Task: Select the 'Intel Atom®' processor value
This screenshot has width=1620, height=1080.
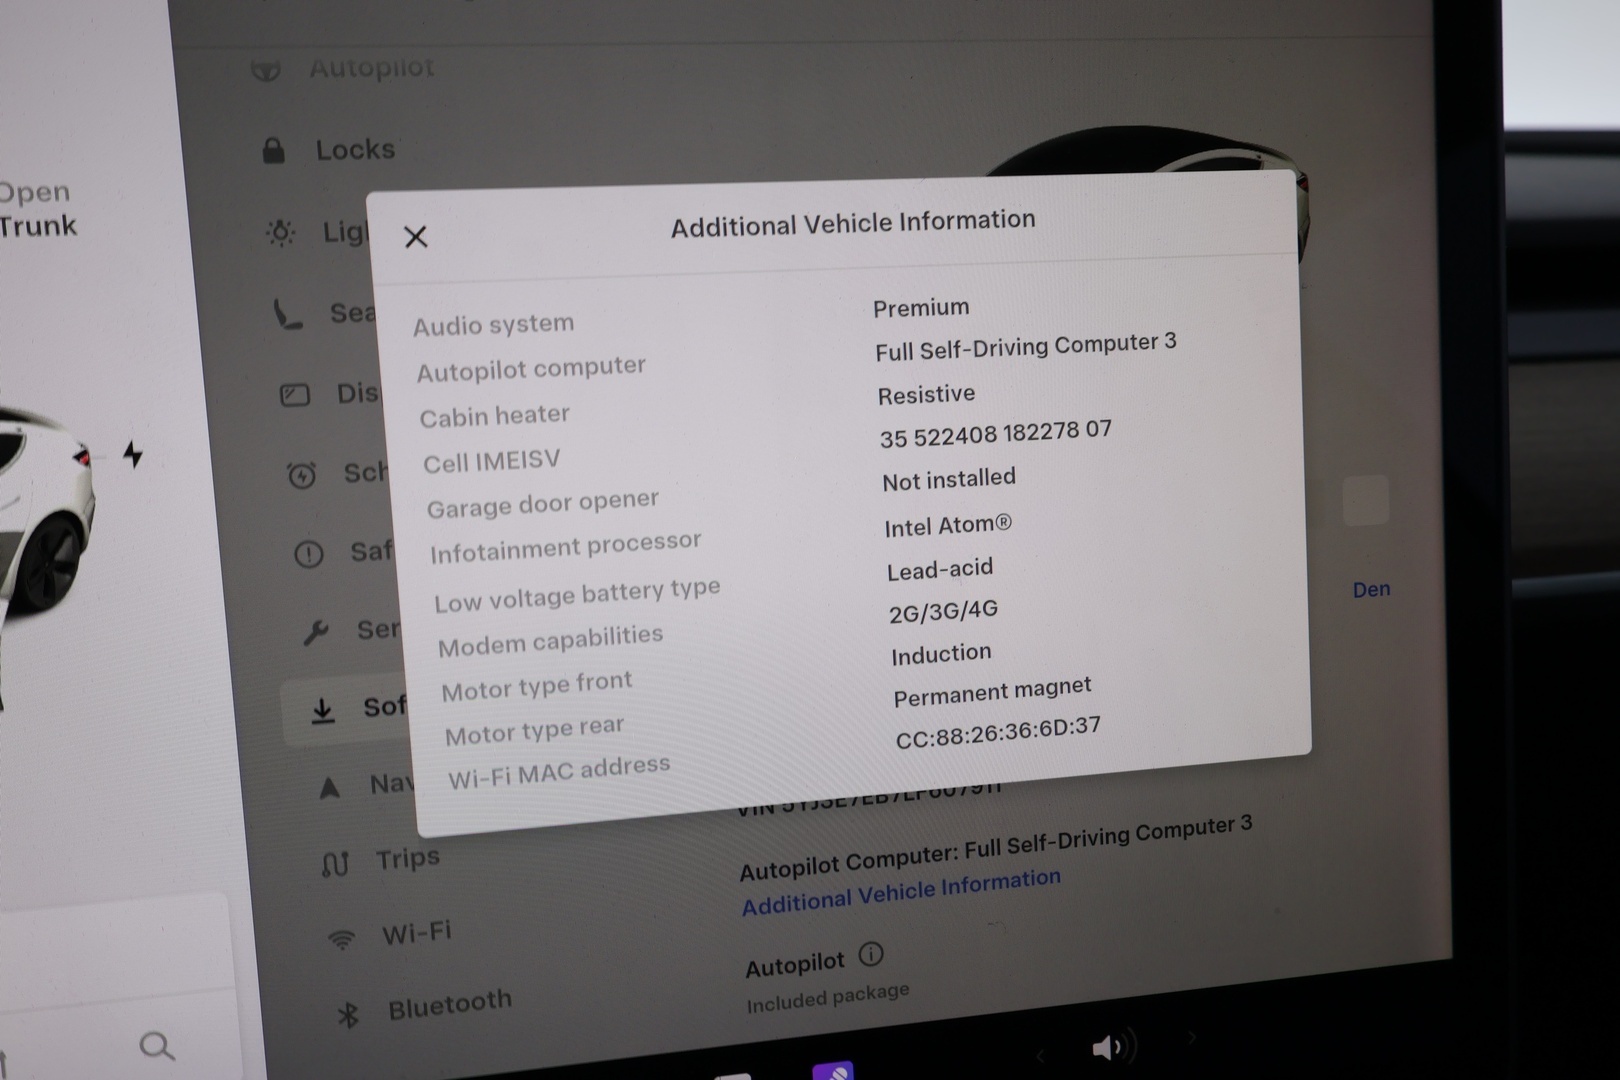Action: pos(948,525)
